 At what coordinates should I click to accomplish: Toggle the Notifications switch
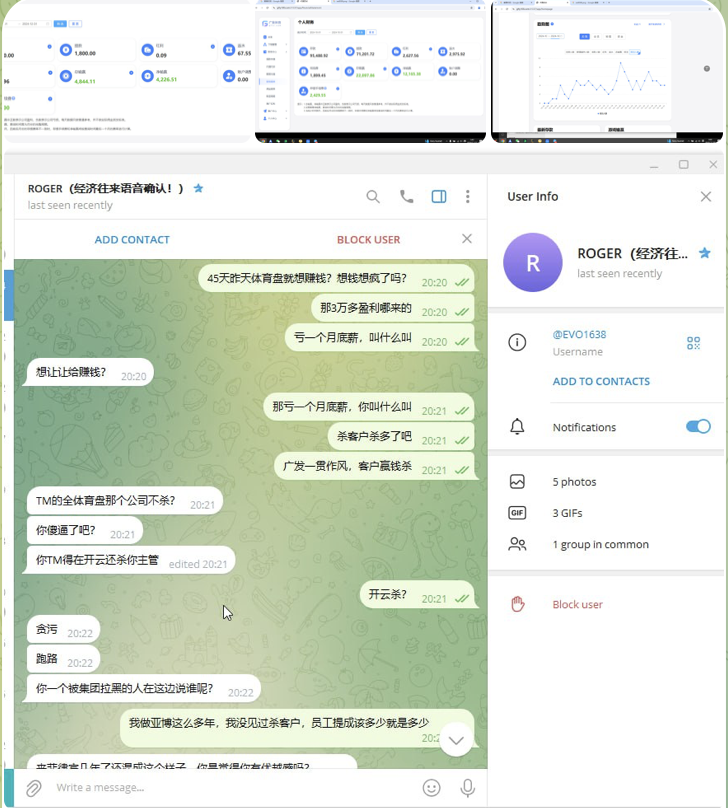click(698, 426)
